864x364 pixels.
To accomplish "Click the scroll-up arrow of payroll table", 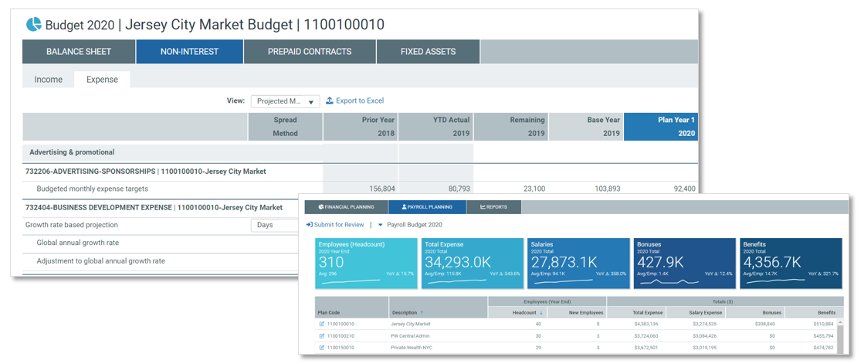I will click(x=840, y=321).
